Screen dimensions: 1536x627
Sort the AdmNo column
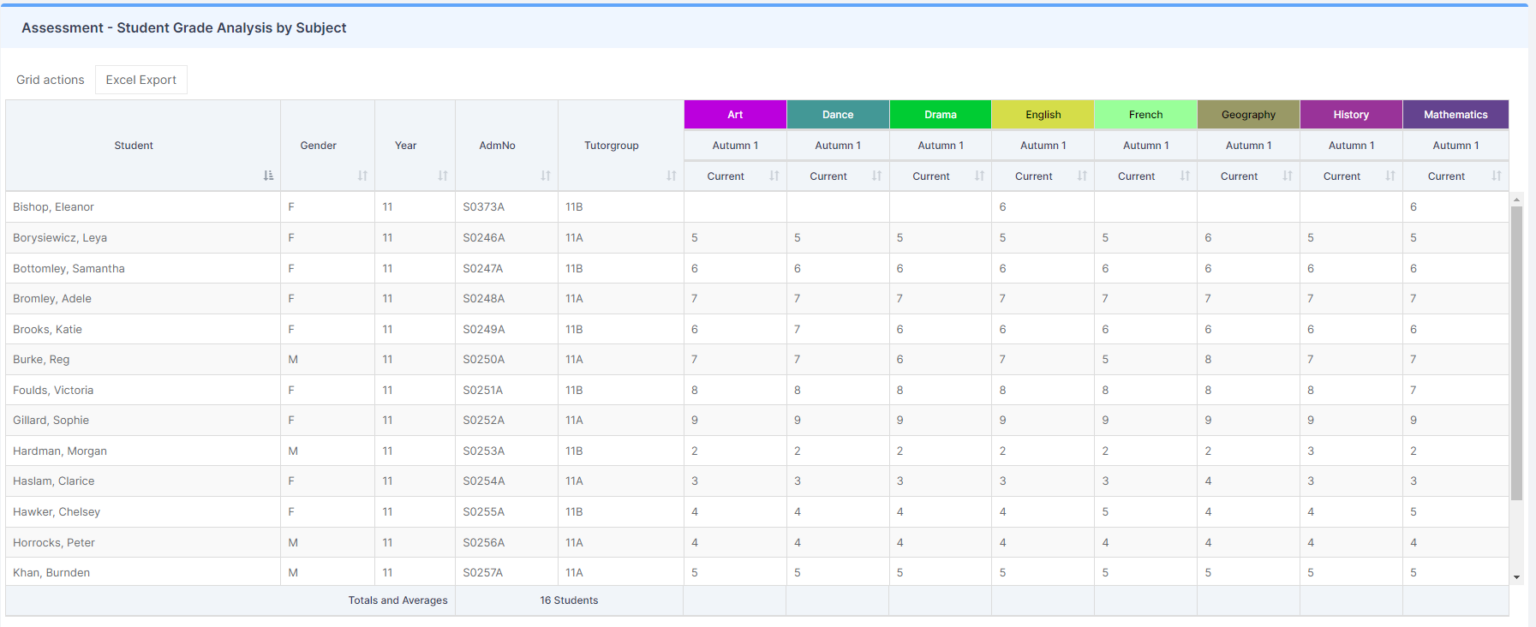click(x=544, y=175)
